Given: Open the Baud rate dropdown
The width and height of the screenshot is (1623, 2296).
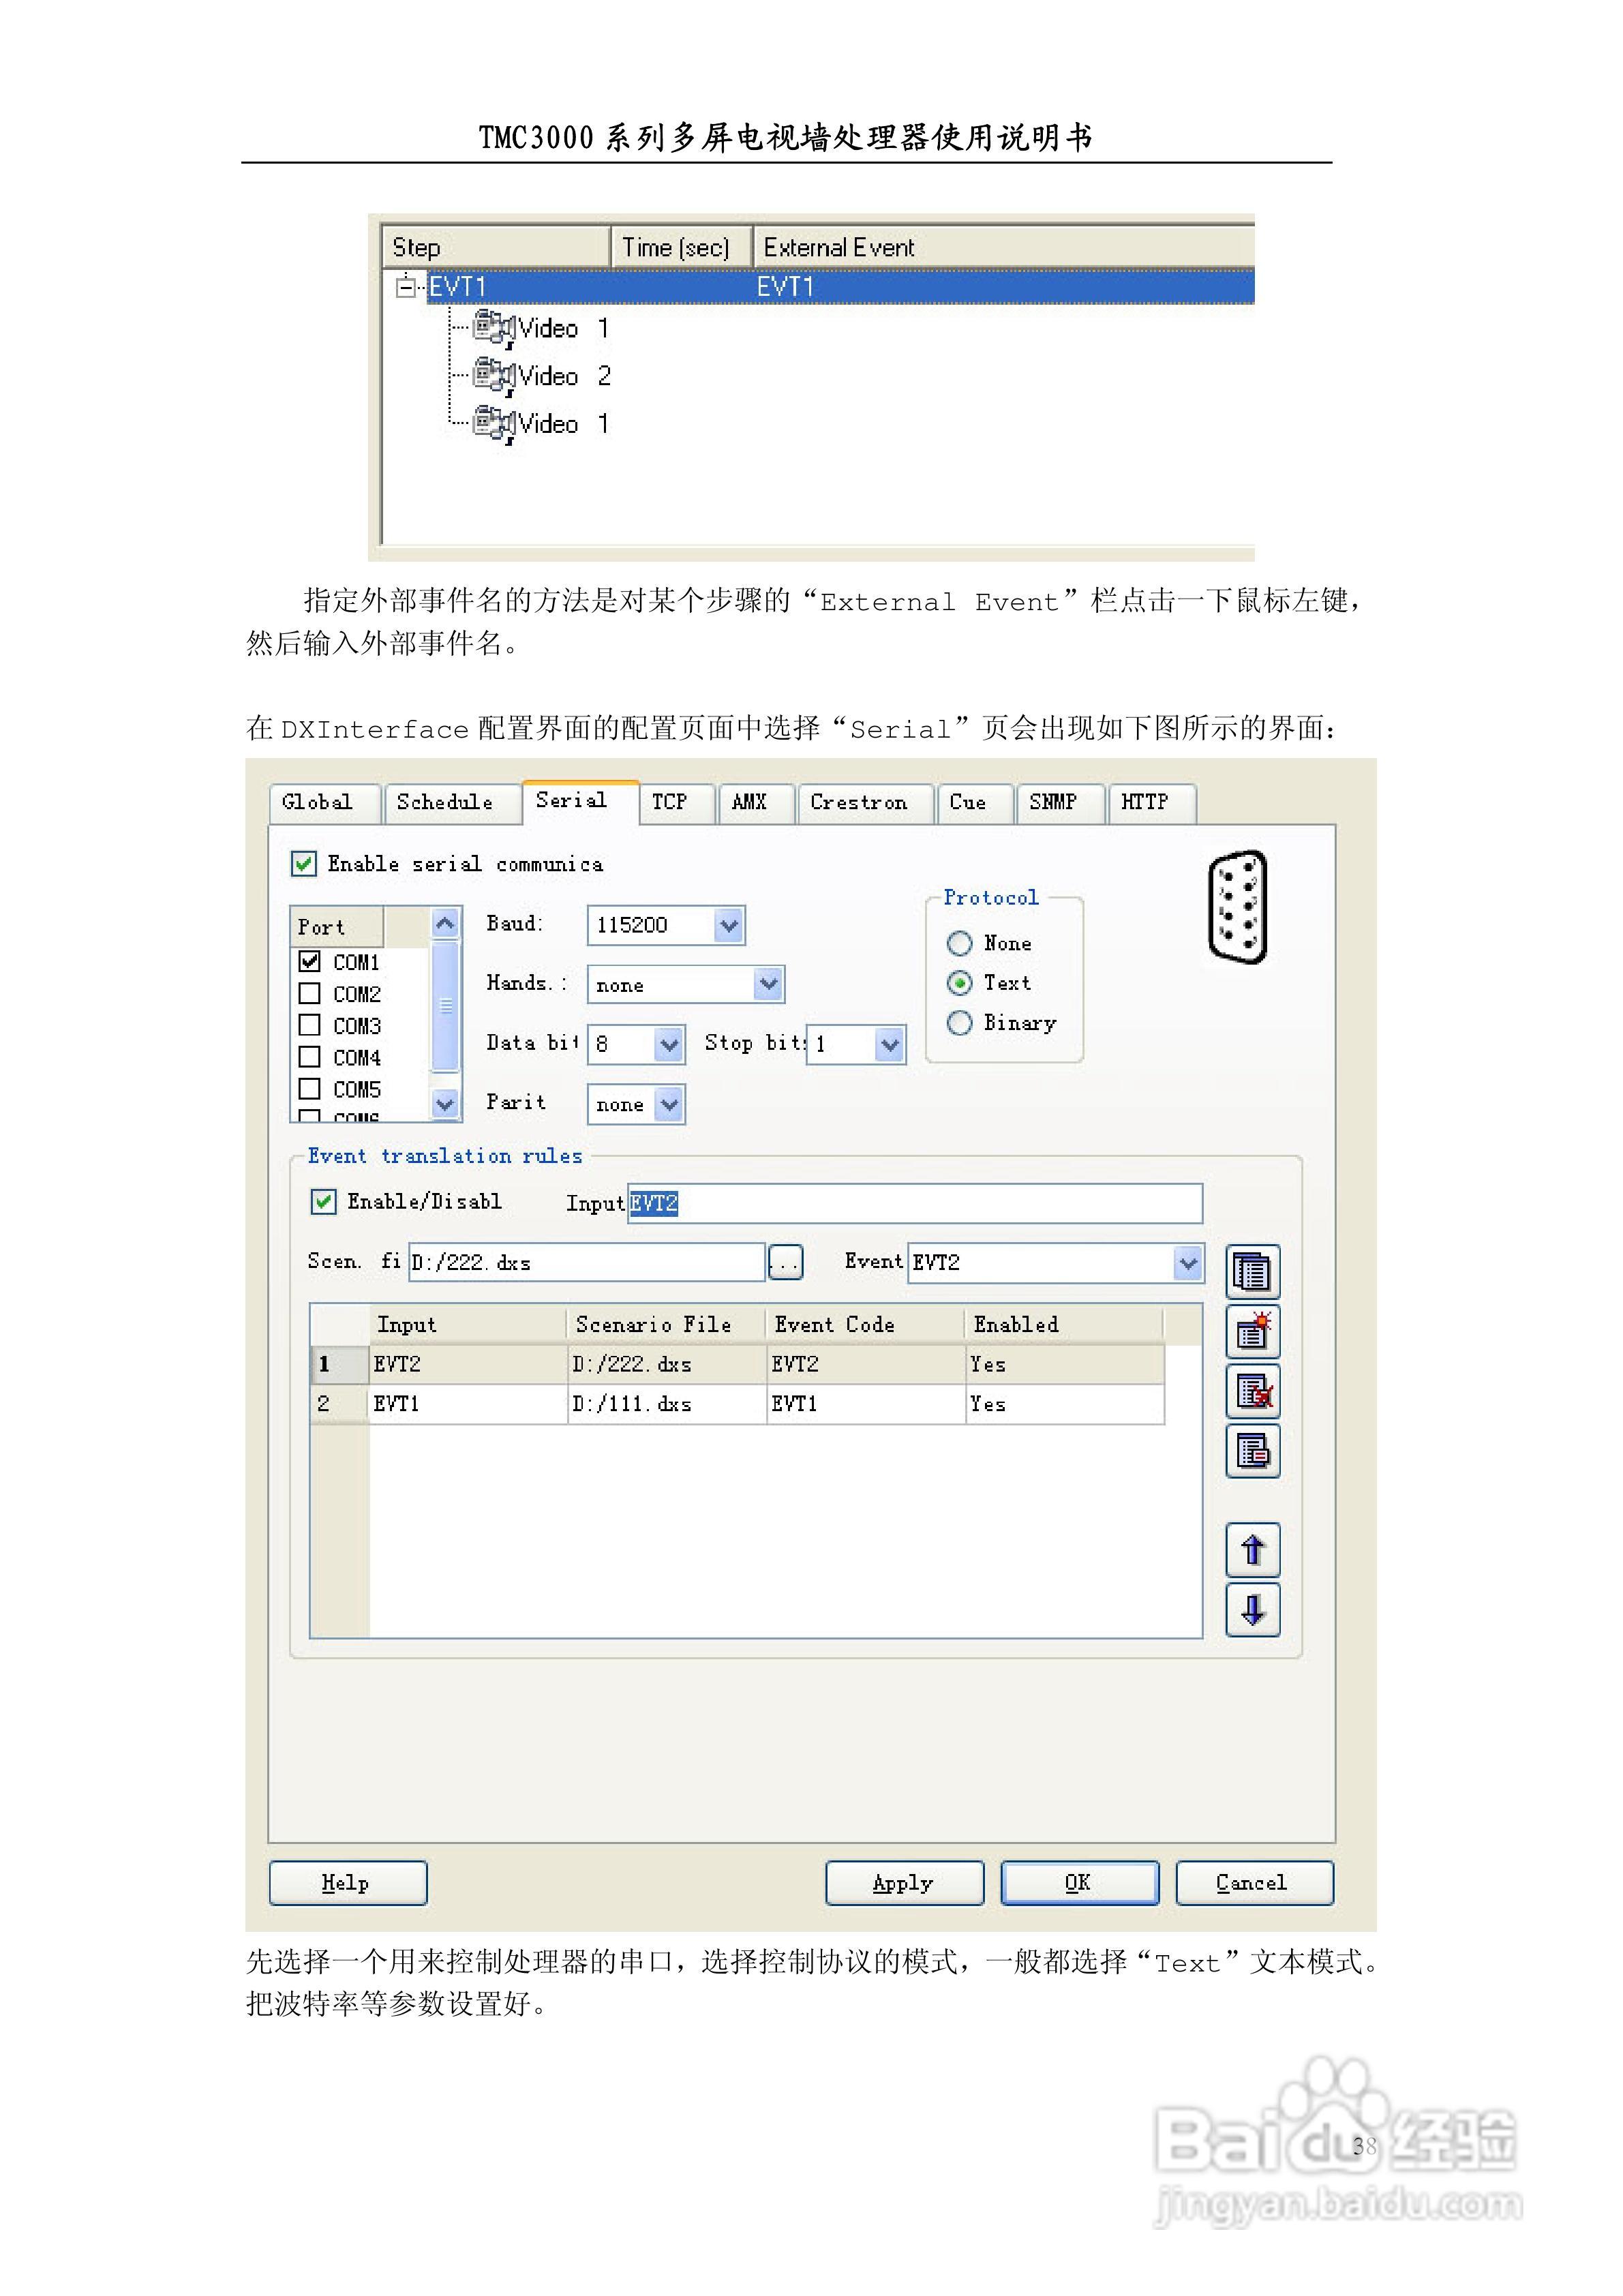Looking at the screenshot, I should pos(729,925).
